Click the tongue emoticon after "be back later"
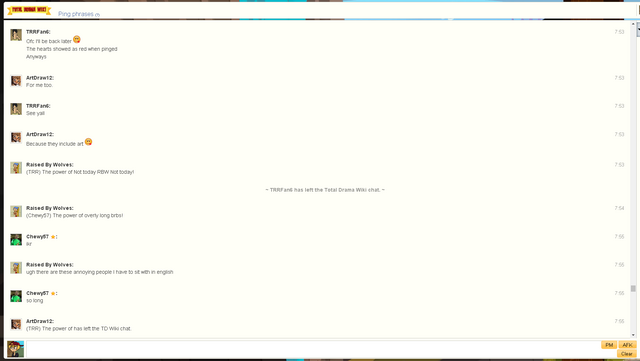 pyautogui.click(x=77, y=40)
